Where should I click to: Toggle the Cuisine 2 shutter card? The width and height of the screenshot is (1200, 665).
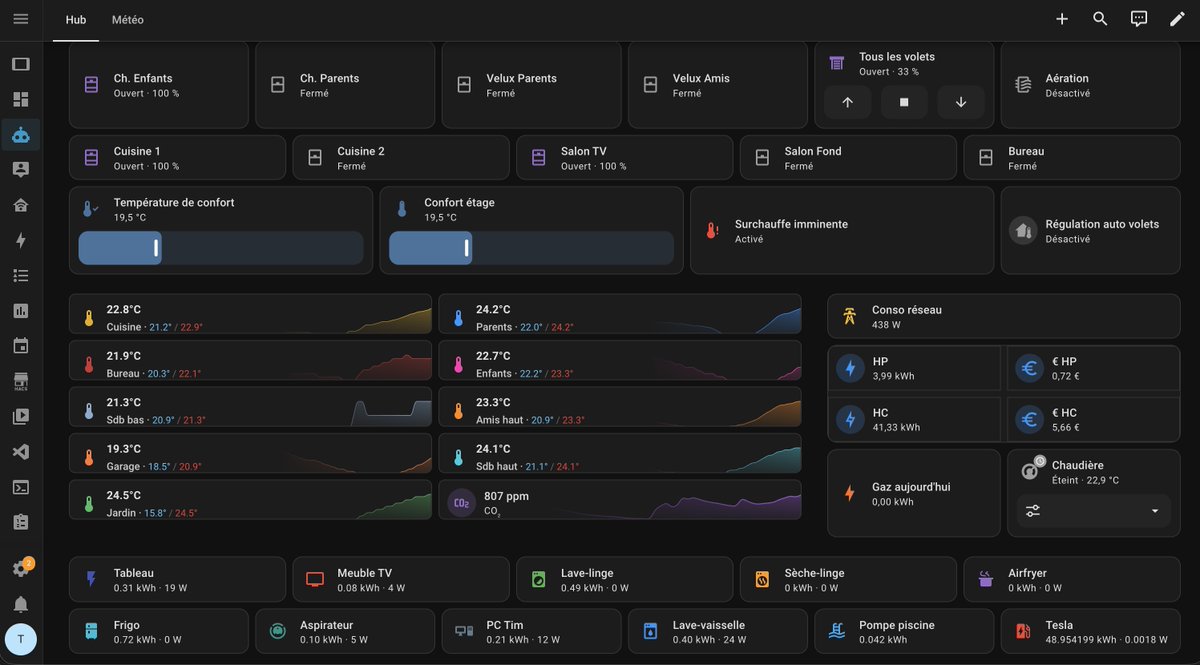point(401,158)
